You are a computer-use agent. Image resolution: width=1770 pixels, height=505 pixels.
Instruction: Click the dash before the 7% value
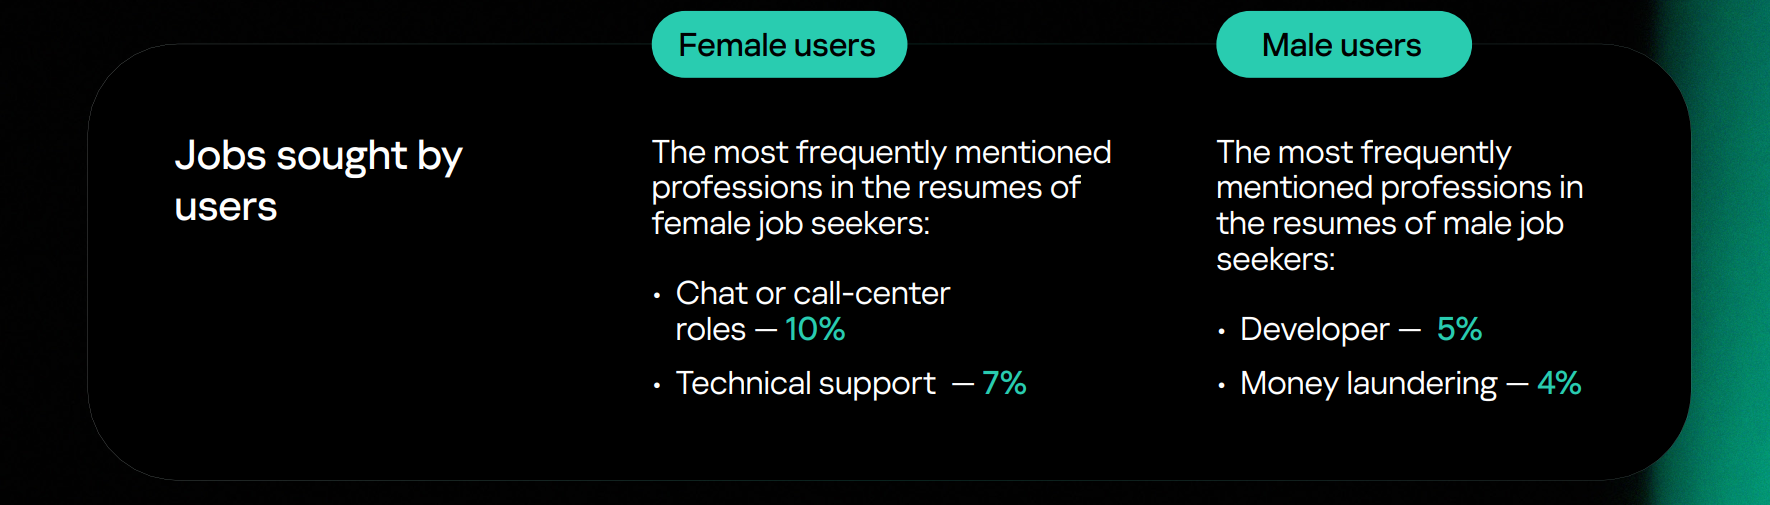(963, 384)
